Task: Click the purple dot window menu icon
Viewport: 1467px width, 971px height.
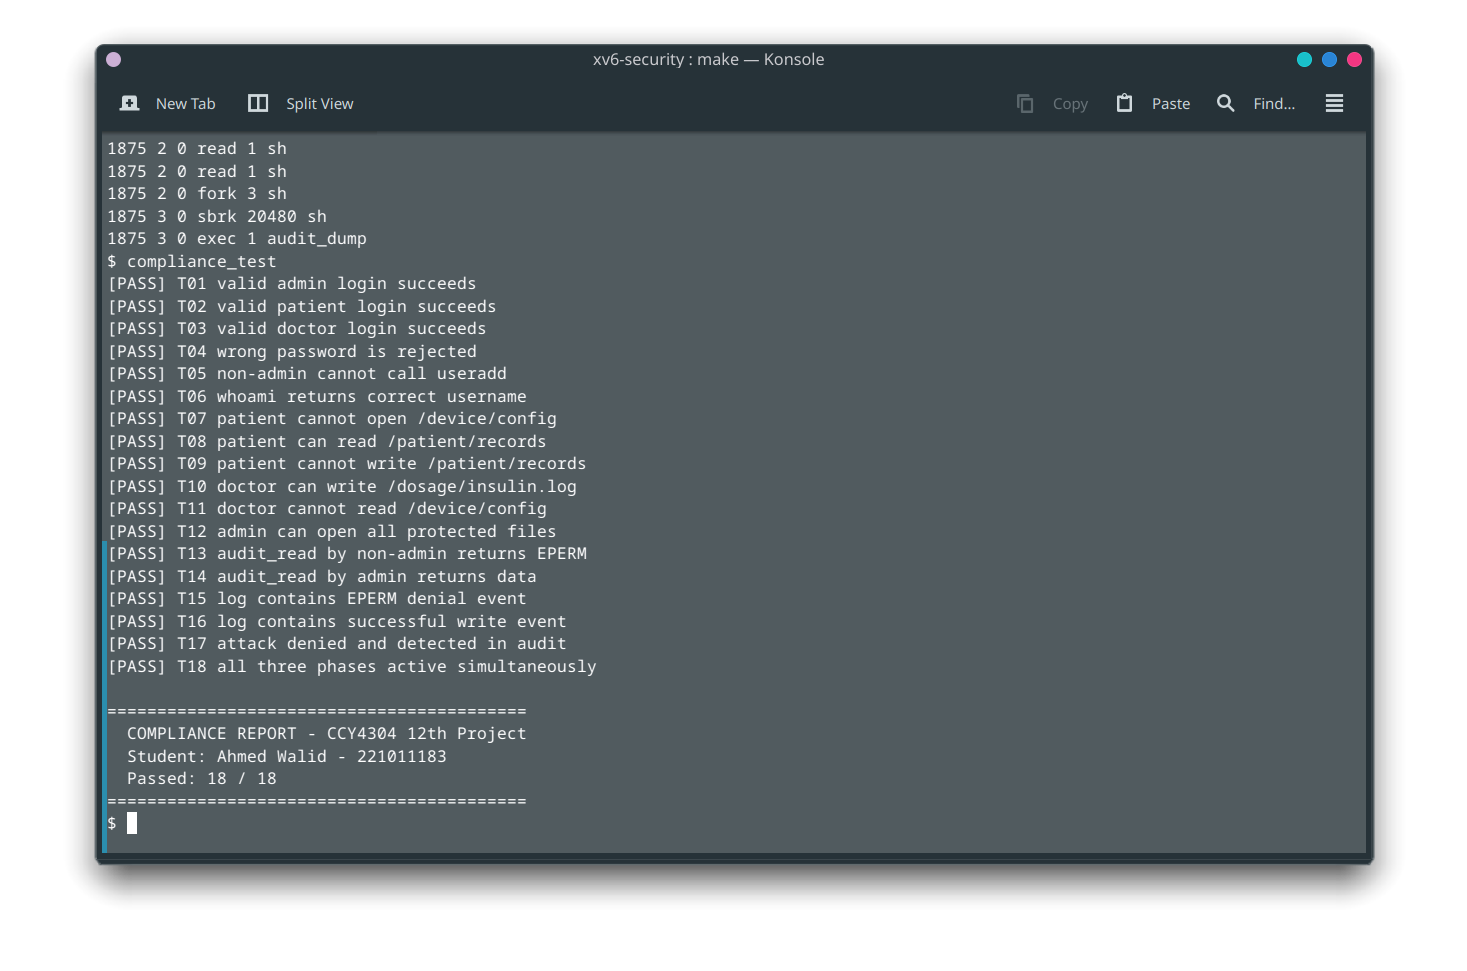Action: (114, 60)
